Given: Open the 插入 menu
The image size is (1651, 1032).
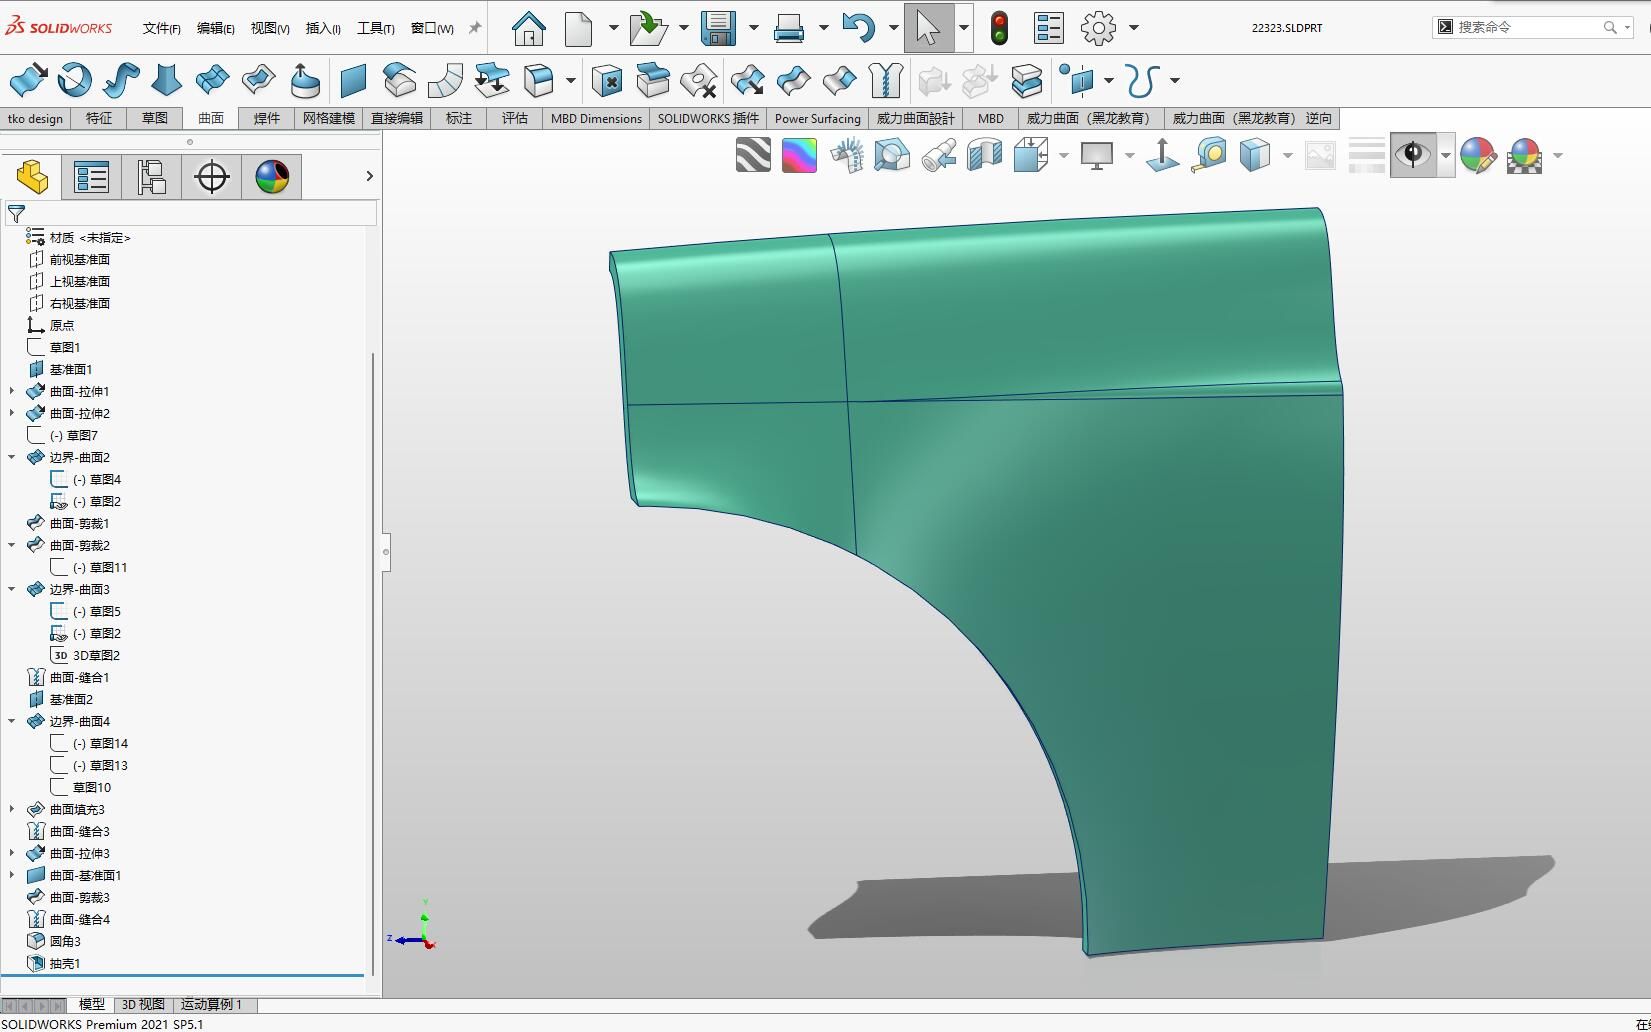Looking at the screenshot, I should tap(321, 28).
